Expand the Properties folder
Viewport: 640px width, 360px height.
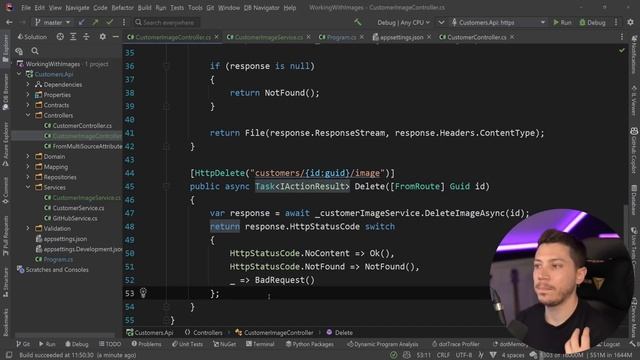click(x=28, y=95)
